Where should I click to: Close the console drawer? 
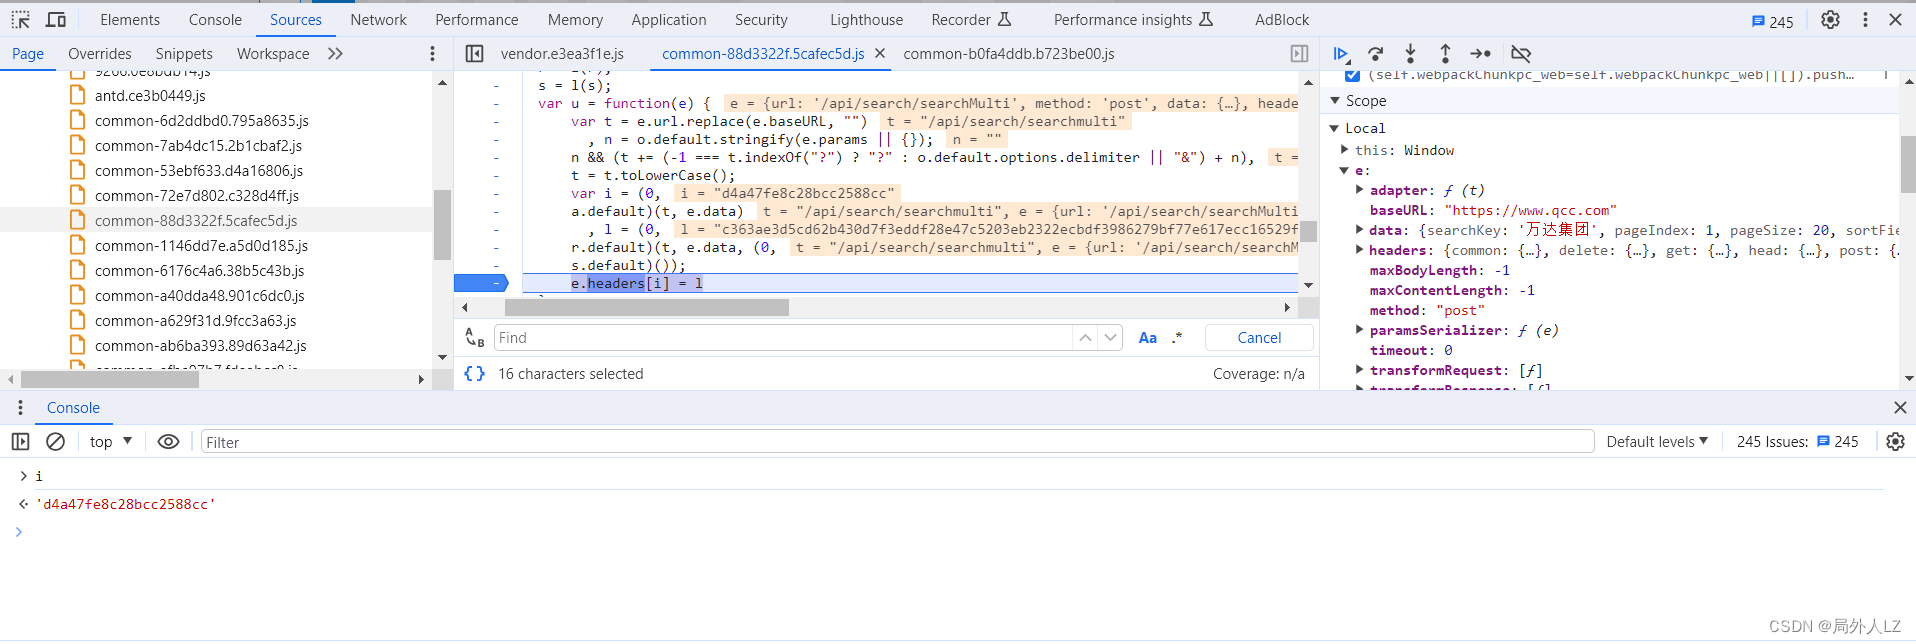pyautogui.click(x=1900, y=408)
